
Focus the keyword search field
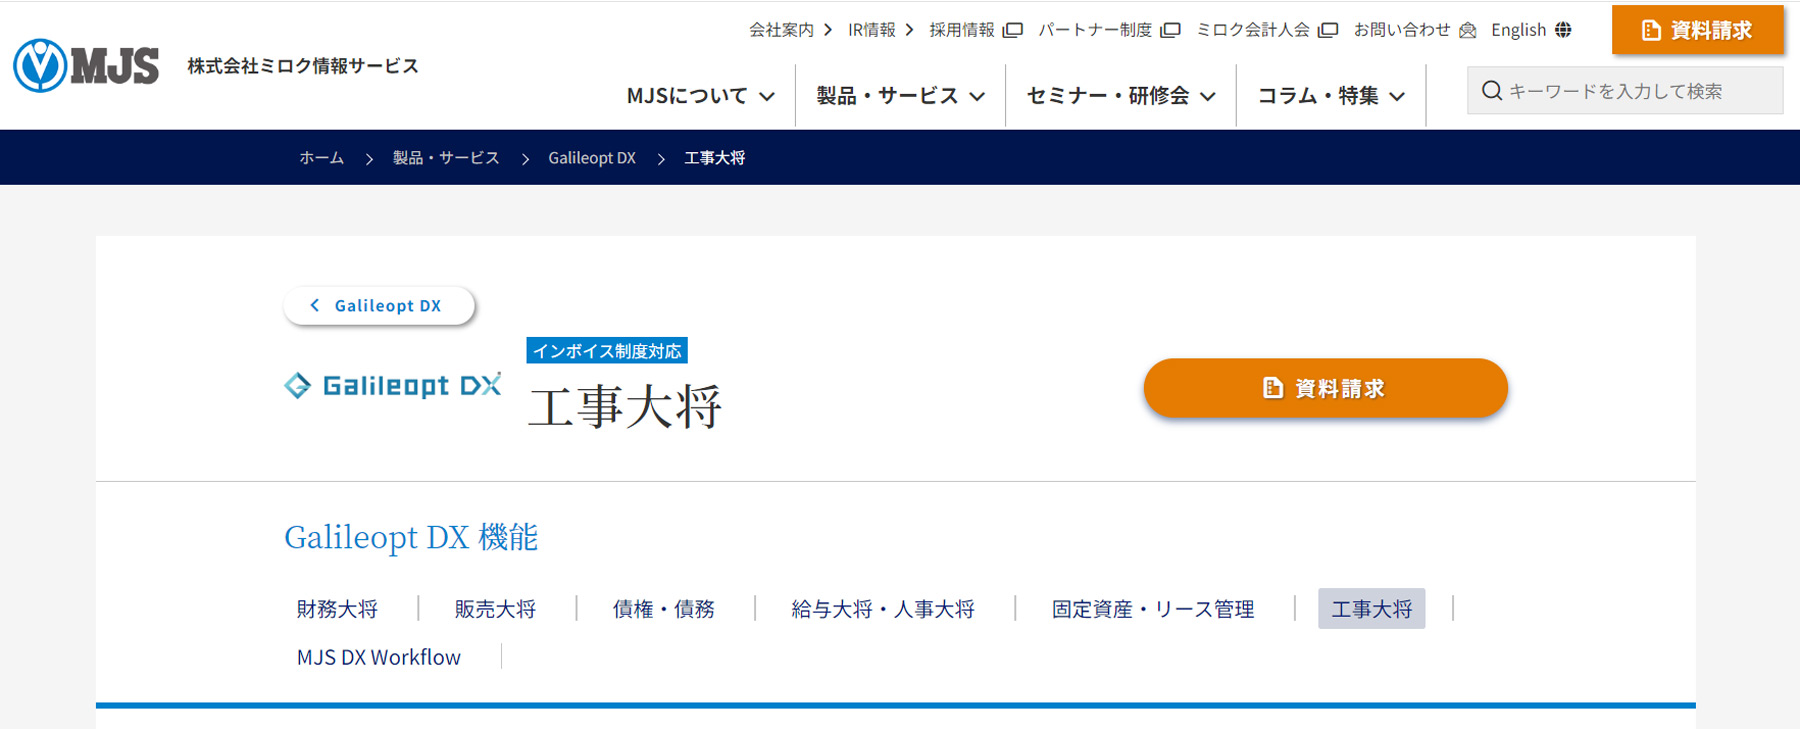[x=1625, y=91]
